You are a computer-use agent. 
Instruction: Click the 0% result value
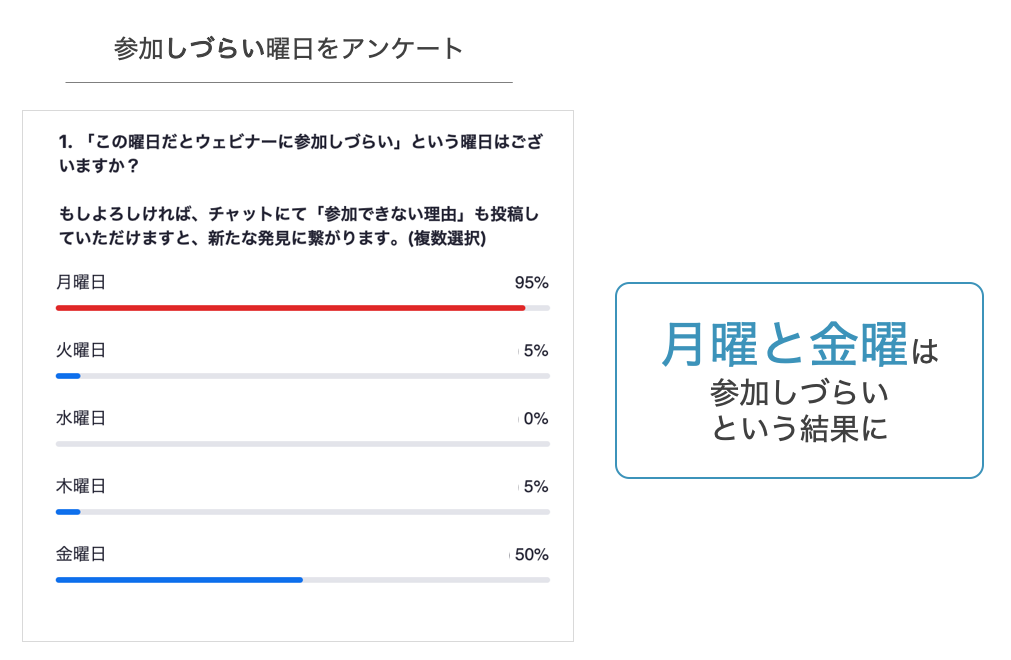coord(536,418)
